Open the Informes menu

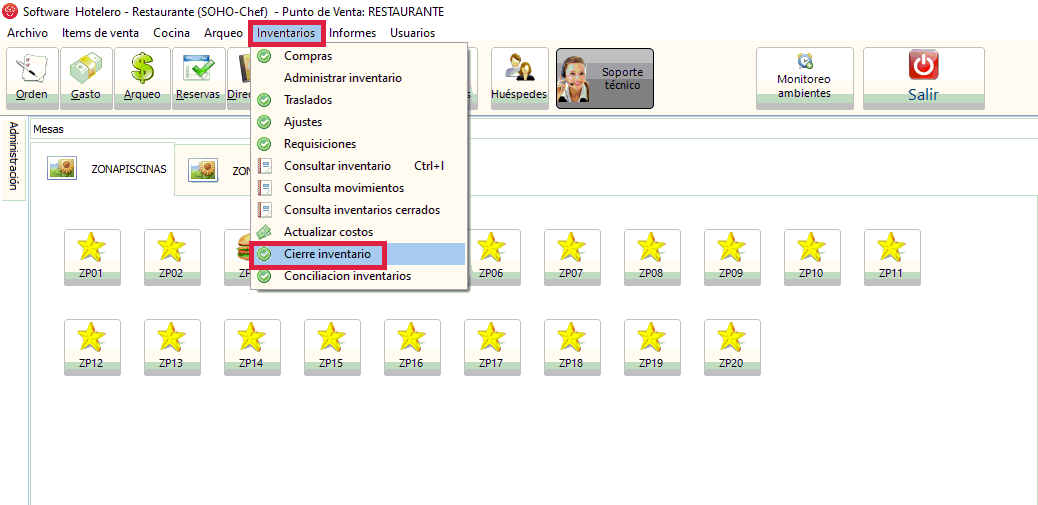[352, 33]
